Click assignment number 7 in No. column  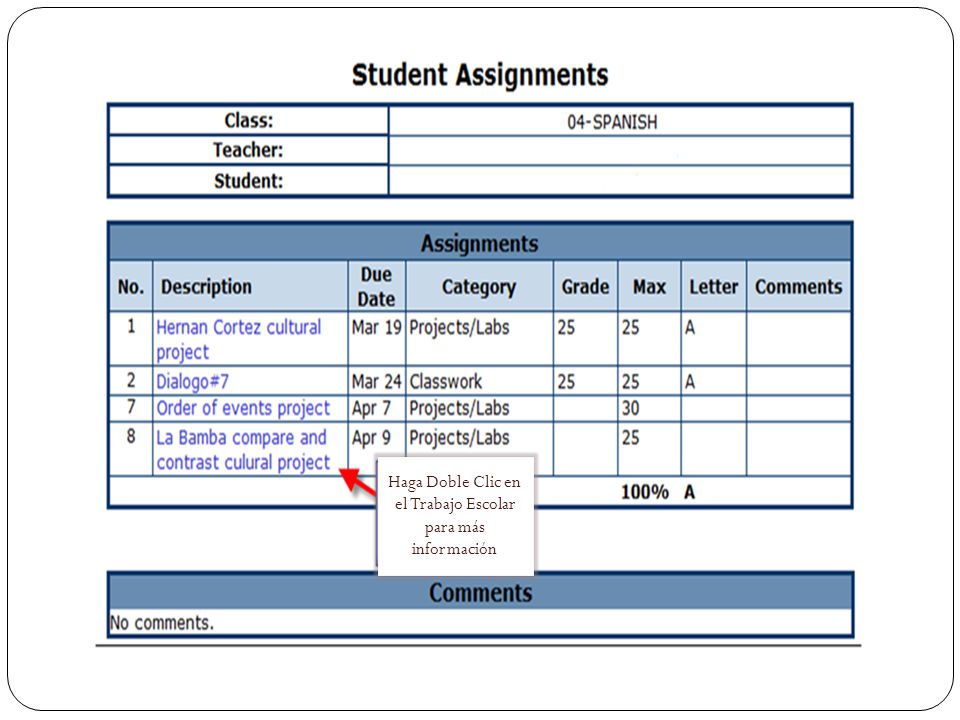pyautogui.click(x=131, y=407)
